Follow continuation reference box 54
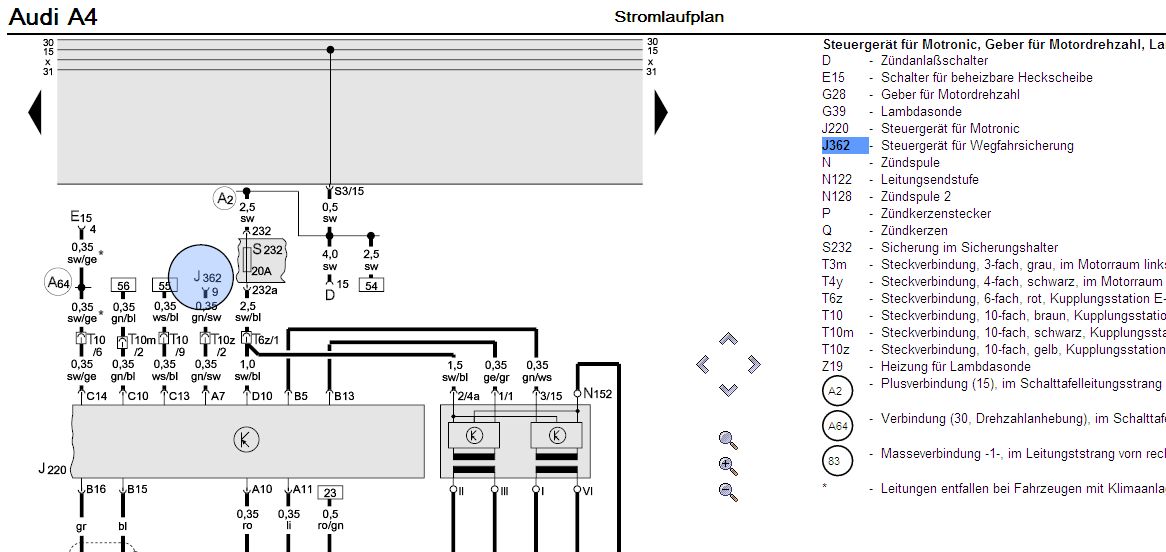This screenshot has height=552, width=1166. coord(371,285)
